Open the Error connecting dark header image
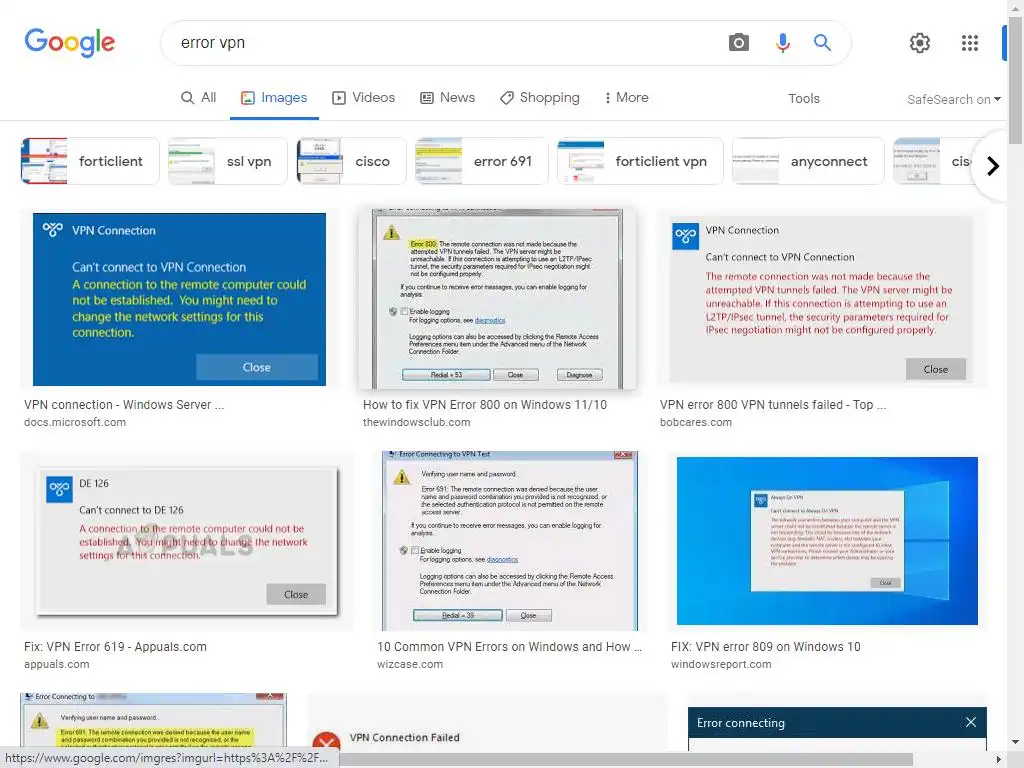This screenshot has width=1024, height=768. [837, 723]
